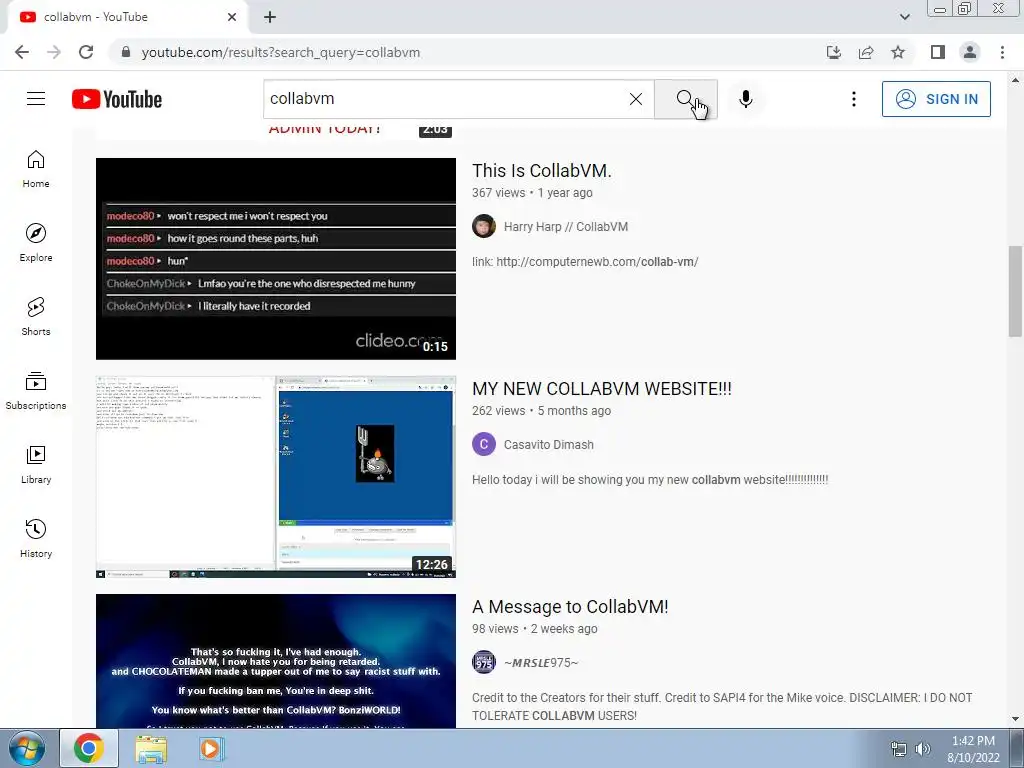
Task: Expand the tab search chevron
Action: tap(904, 17)
